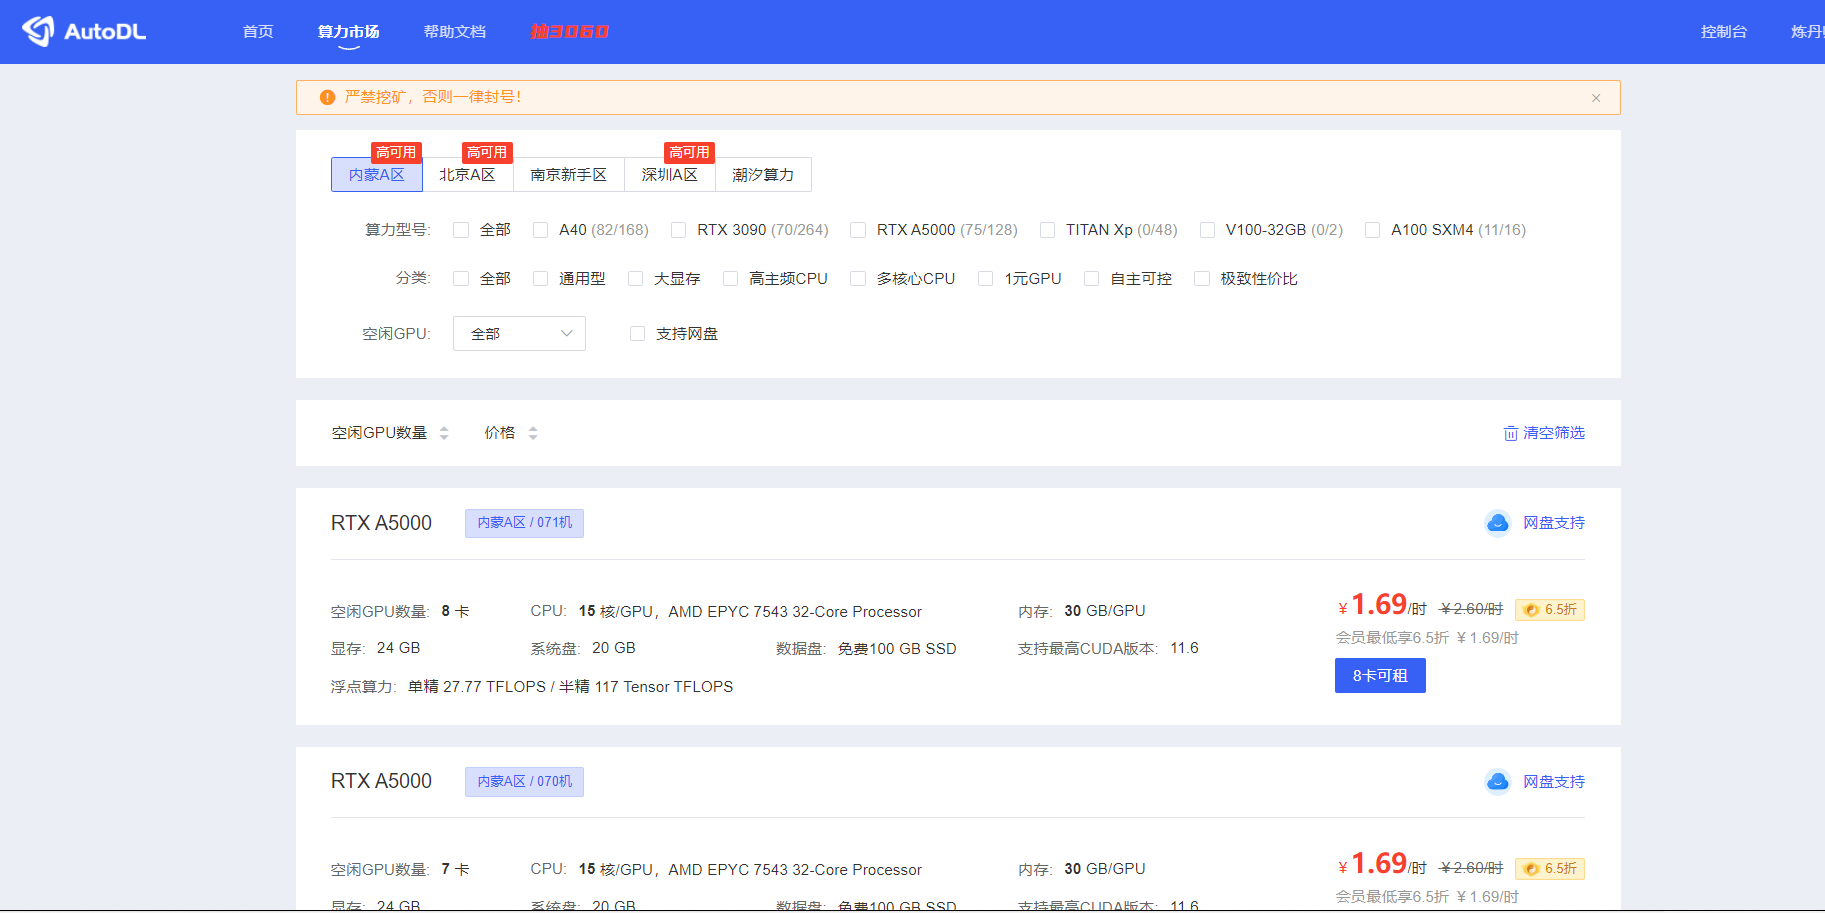The height and width of the screenshot is (913, 1825).
Task: Click ¥1.69/时 price on 071机 card
Action: click(1382, 606)
